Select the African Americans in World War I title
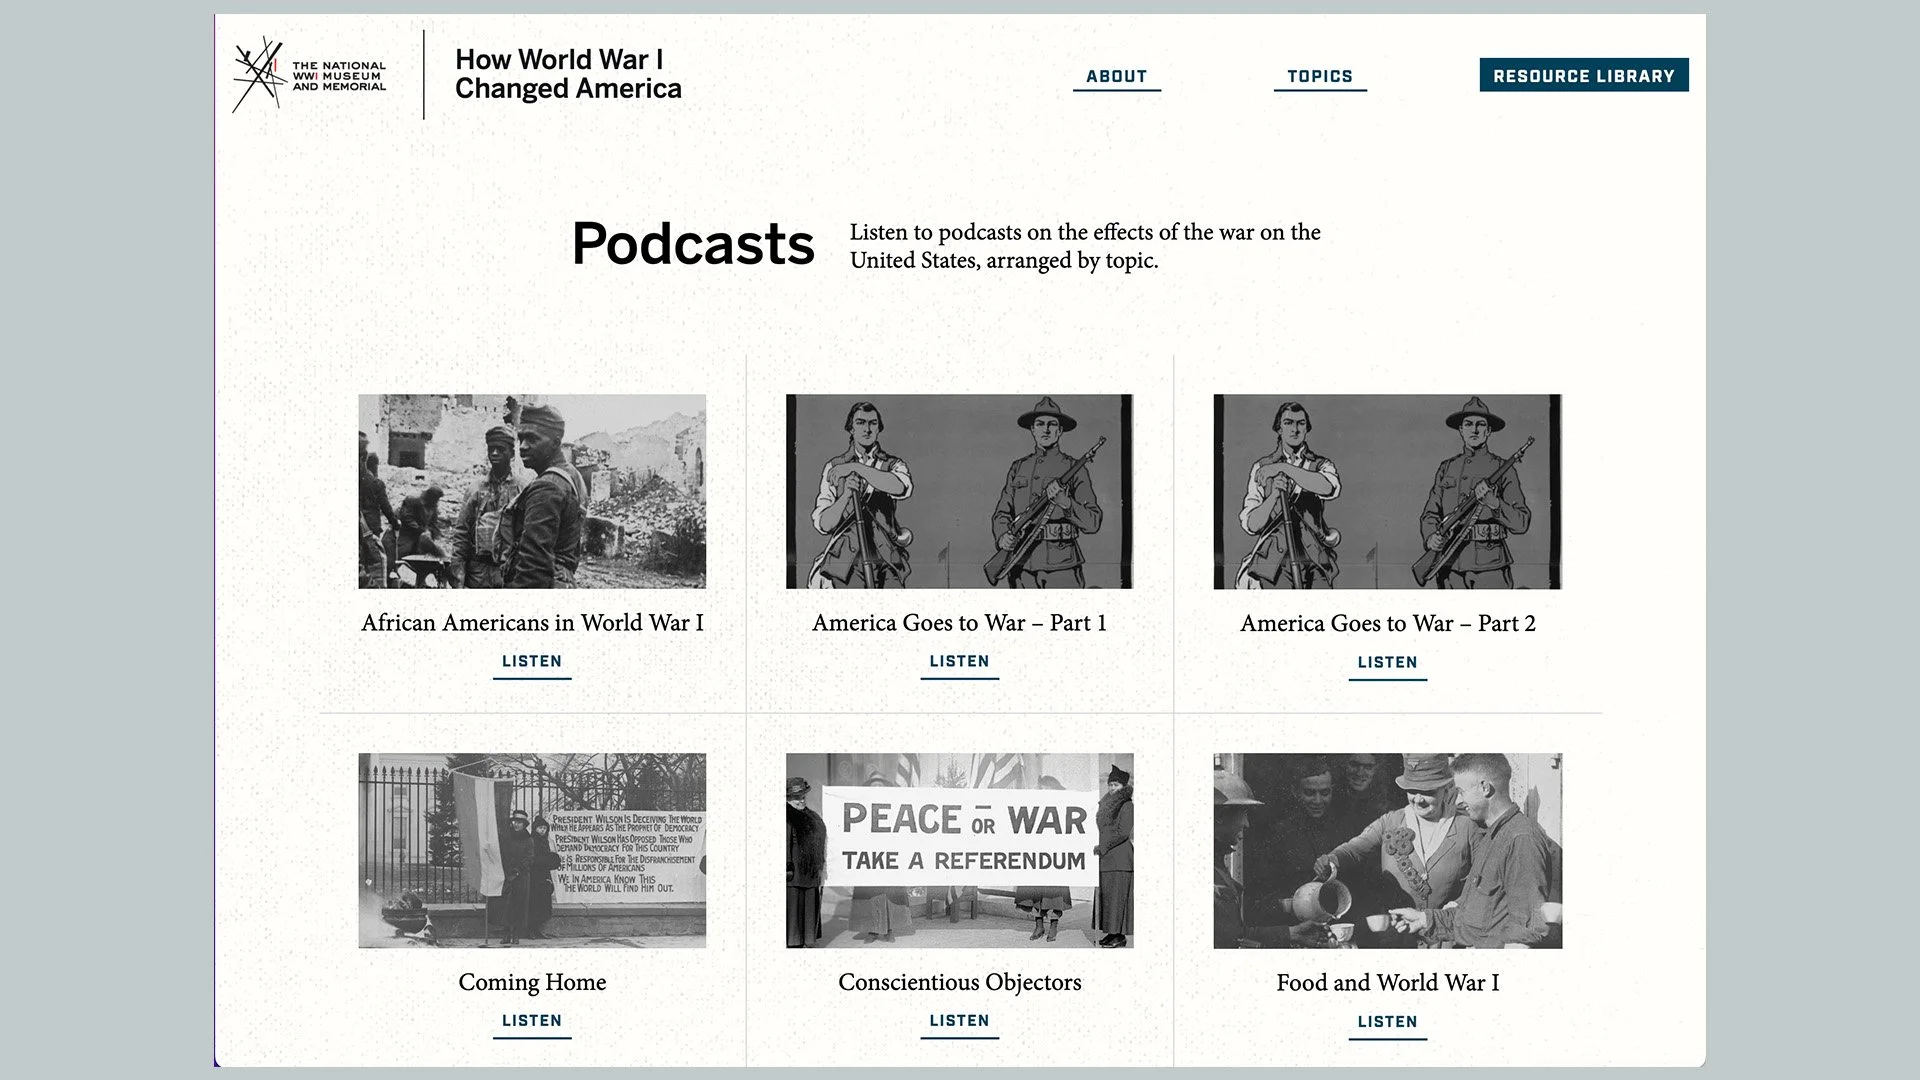Viewport: 1920px width, 1080px height. coord(532,623)
